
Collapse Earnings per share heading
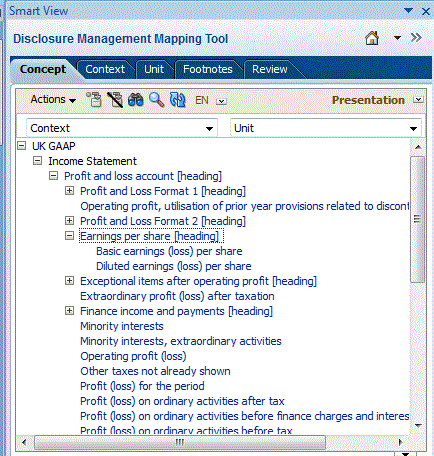pyautogui.click(x=69, y=236)
